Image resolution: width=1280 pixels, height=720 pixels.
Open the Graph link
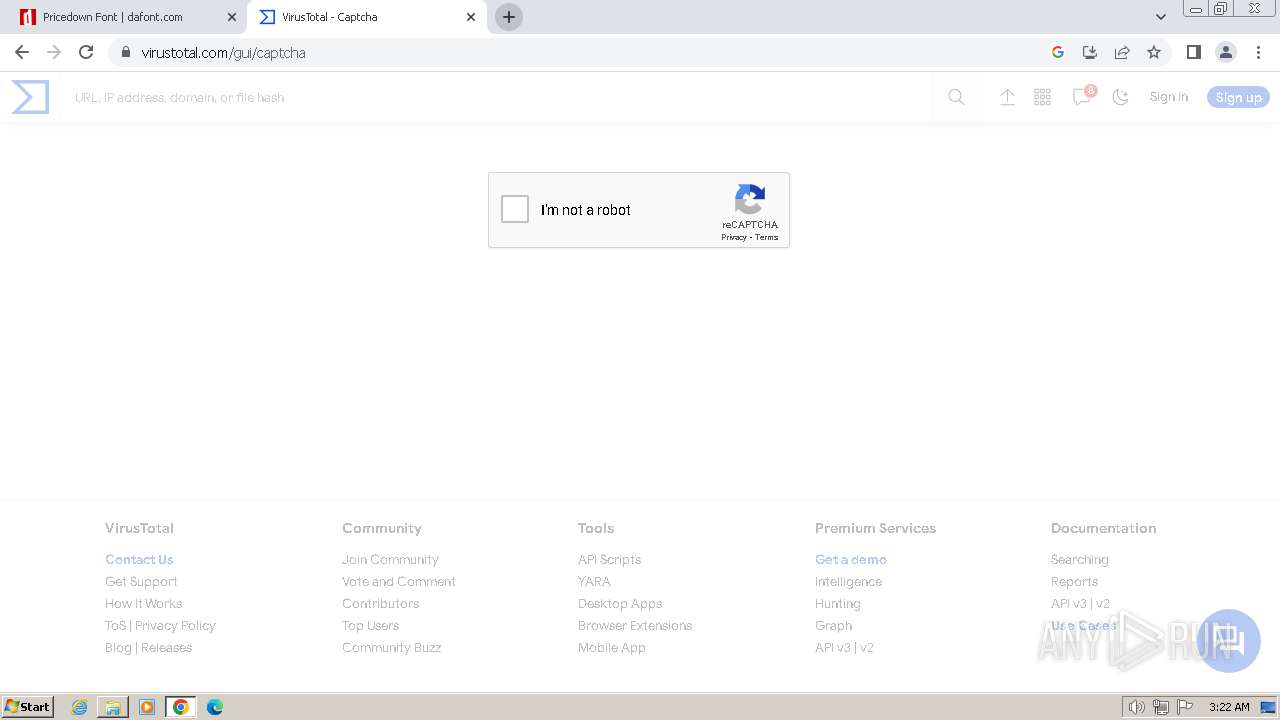(x=833, y=625)
